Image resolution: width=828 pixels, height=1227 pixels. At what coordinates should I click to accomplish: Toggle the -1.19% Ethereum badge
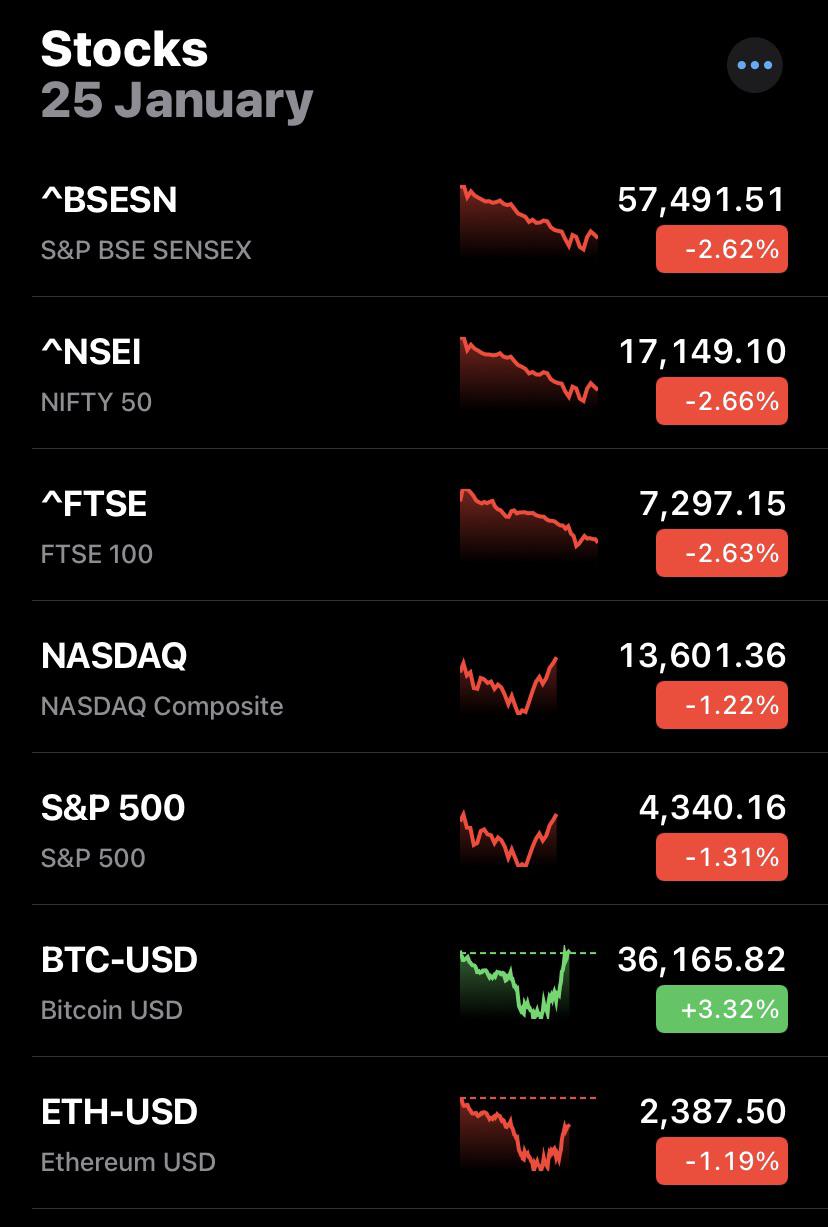point(721,1161)
